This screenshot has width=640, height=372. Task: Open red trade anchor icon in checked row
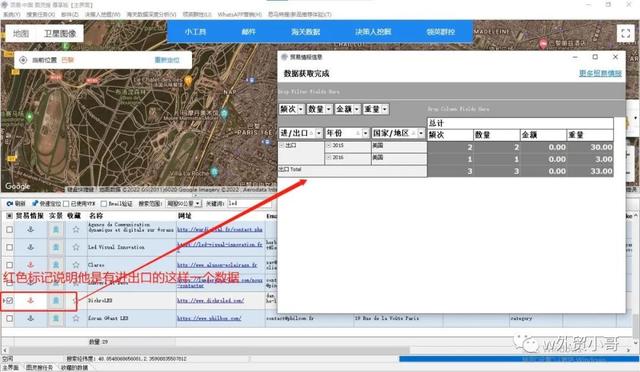pos(30,301)
